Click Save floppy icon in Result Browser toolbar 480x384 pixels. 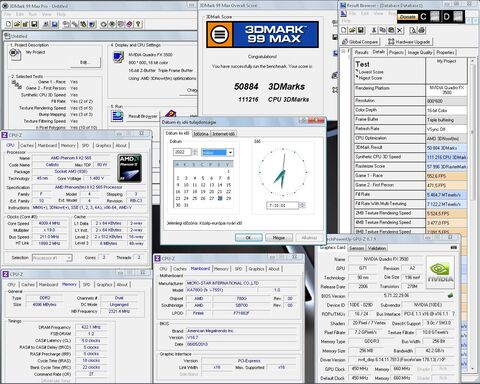click(x=360, y=30)
